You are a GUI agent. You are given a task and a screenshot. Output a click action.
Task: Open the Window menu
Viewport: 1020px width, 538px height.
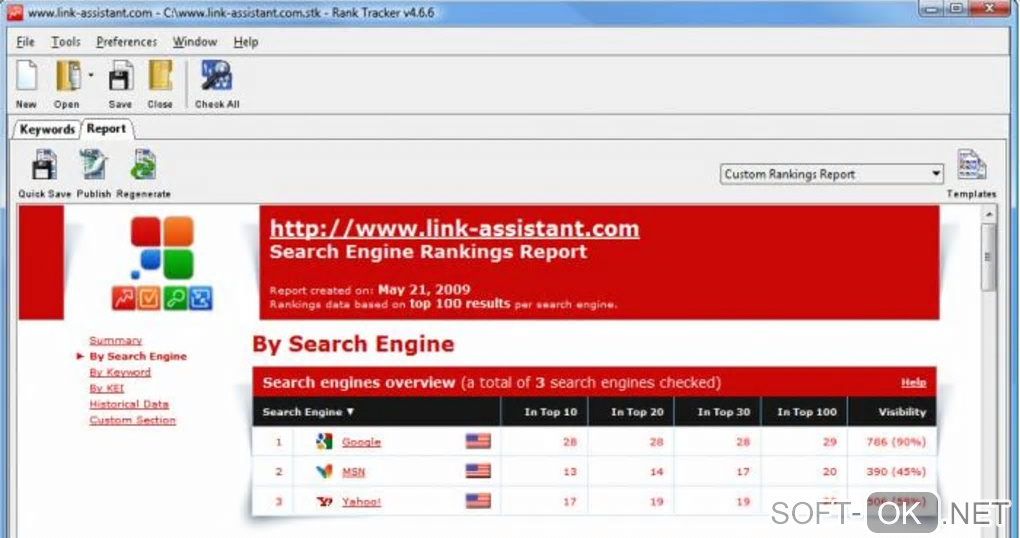coord(195,42)
